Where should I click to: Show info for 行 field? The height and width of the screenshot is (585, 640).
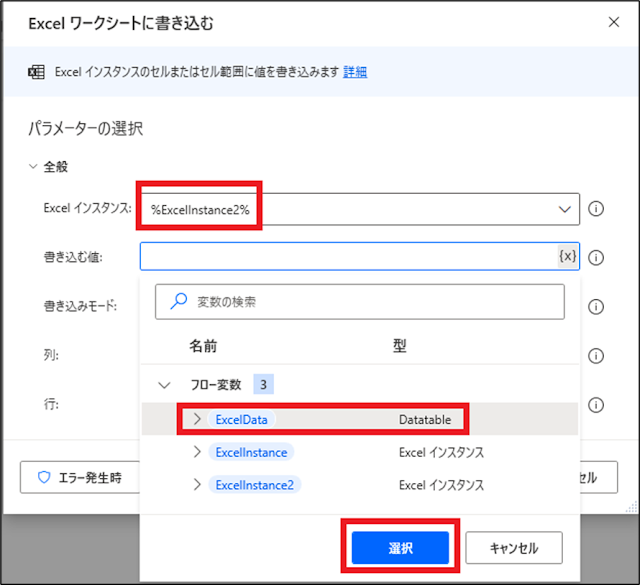[596, 405]
